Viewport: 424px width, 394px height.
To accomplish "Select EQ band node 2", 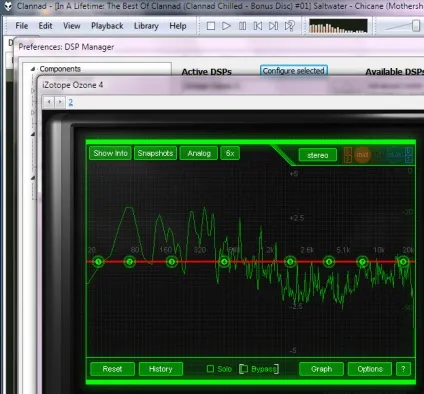I will click(130, 262).
